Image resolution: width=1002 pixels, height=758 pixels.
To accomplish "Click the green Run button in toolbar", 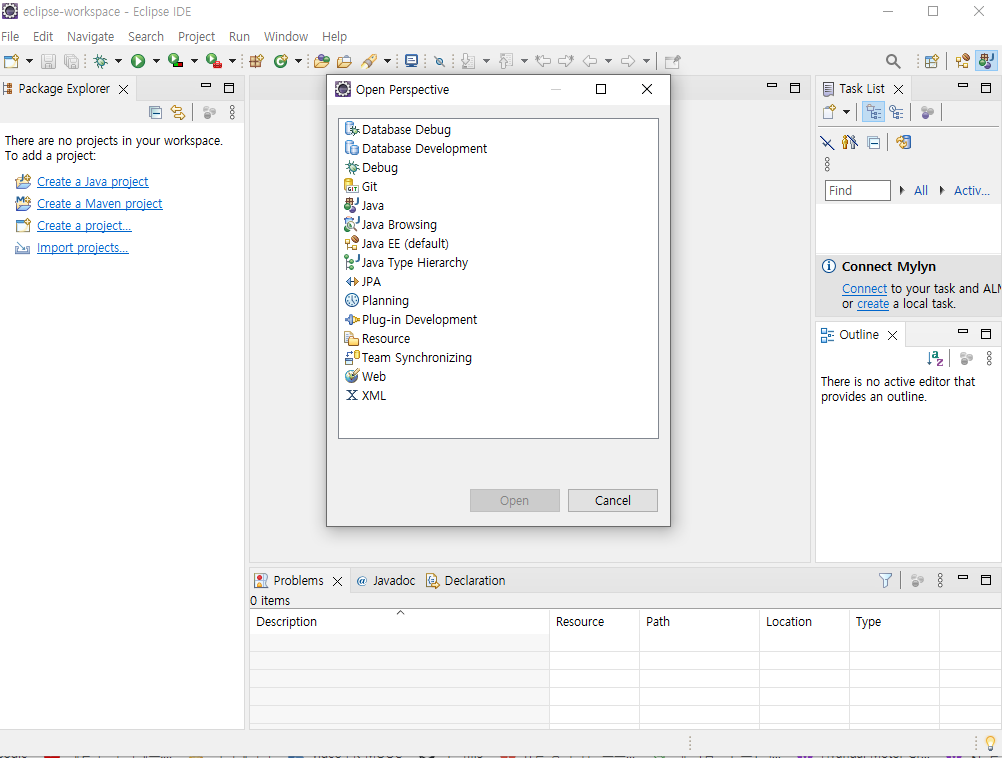I will [138, 61].
